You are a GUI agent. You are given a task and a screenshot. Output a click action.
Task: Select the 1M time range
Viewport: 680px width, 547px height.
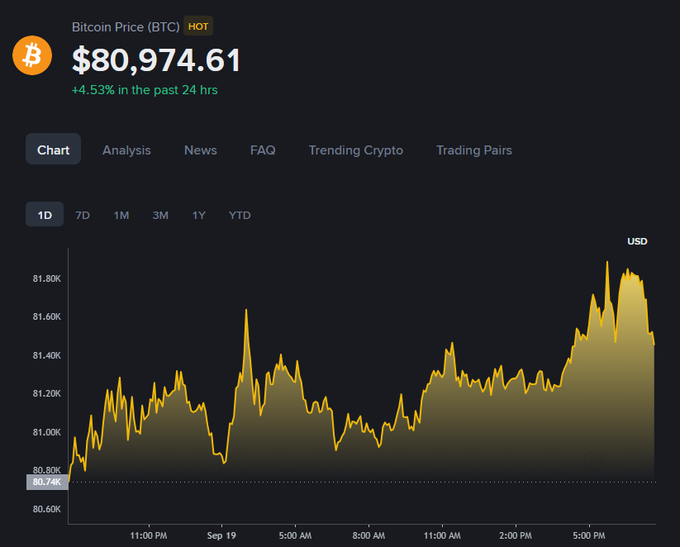point(121,215)
